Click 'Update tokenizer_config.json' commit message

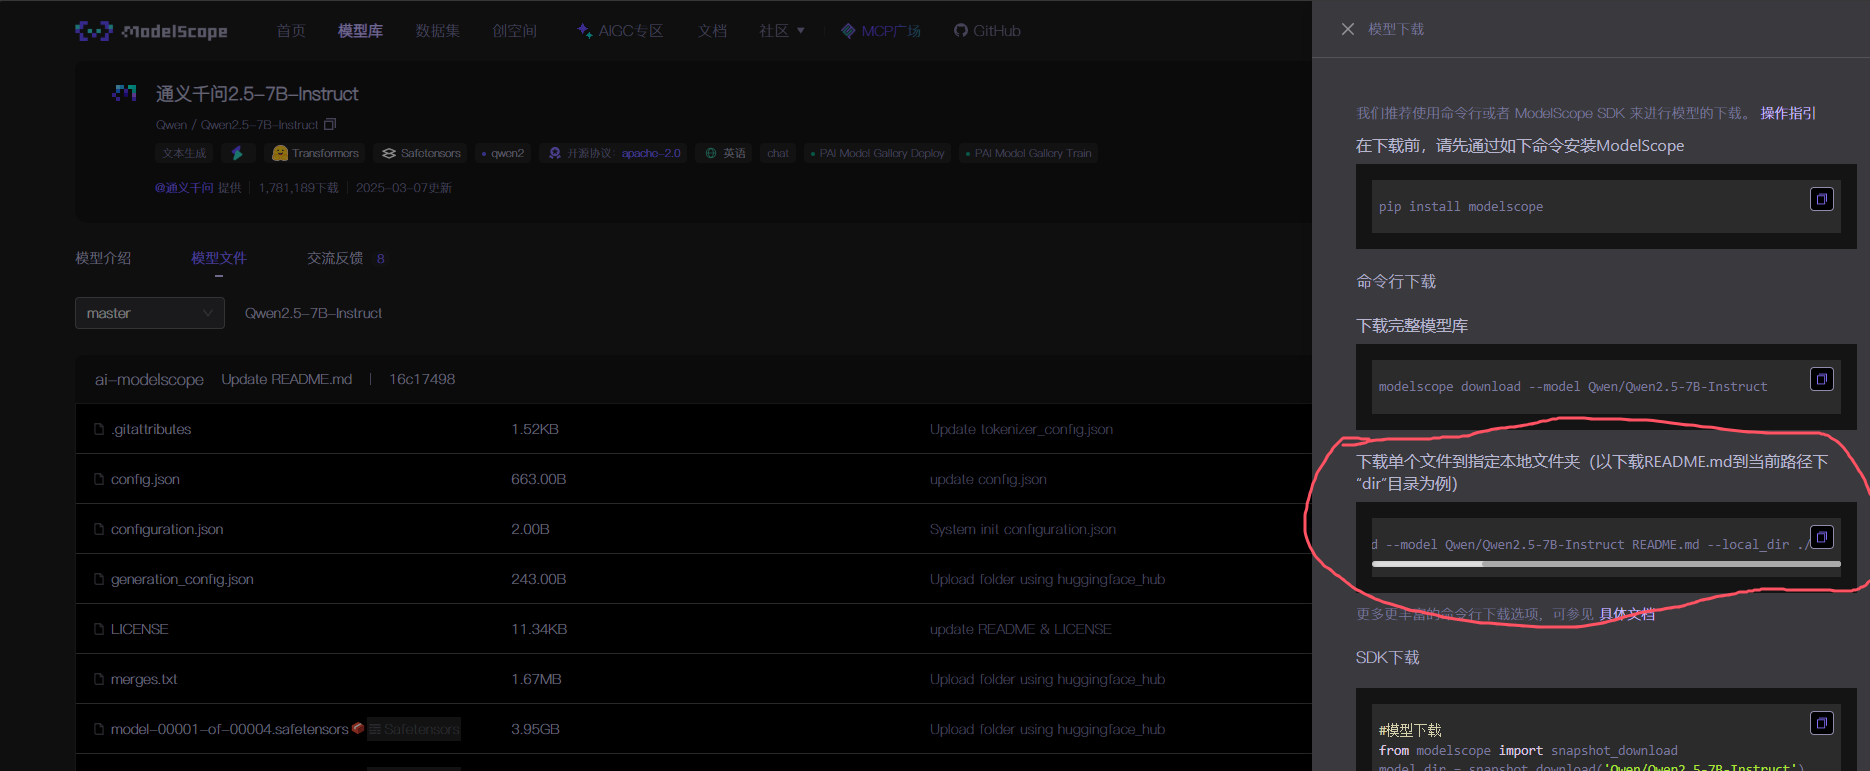click(x=1021, y=429)
